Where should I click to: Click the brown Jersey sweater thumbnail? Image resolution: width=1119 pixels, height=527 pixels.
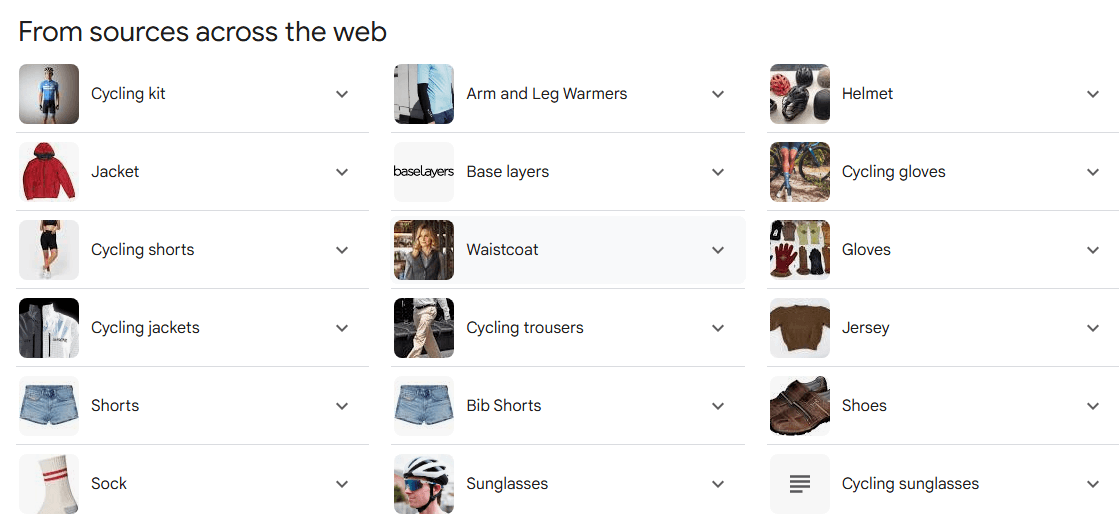(800, 328)
